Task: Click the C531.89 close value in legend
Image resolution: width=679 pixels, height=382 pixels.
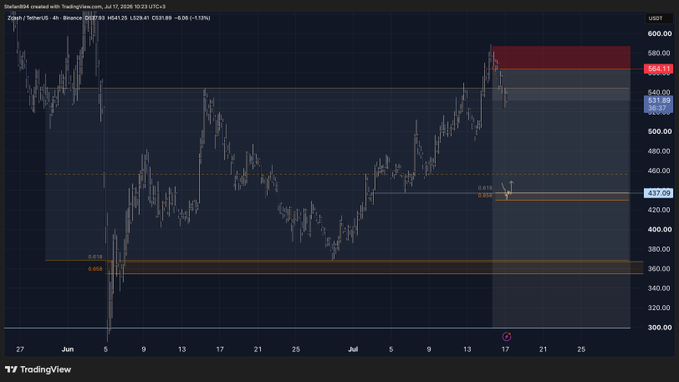Action: [162, 18]
